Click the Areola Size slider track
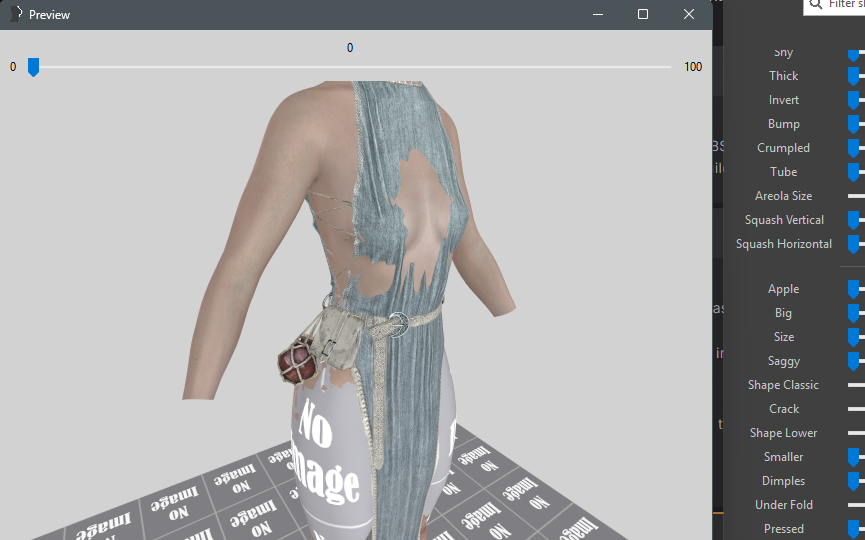 [x=856, y=196]
